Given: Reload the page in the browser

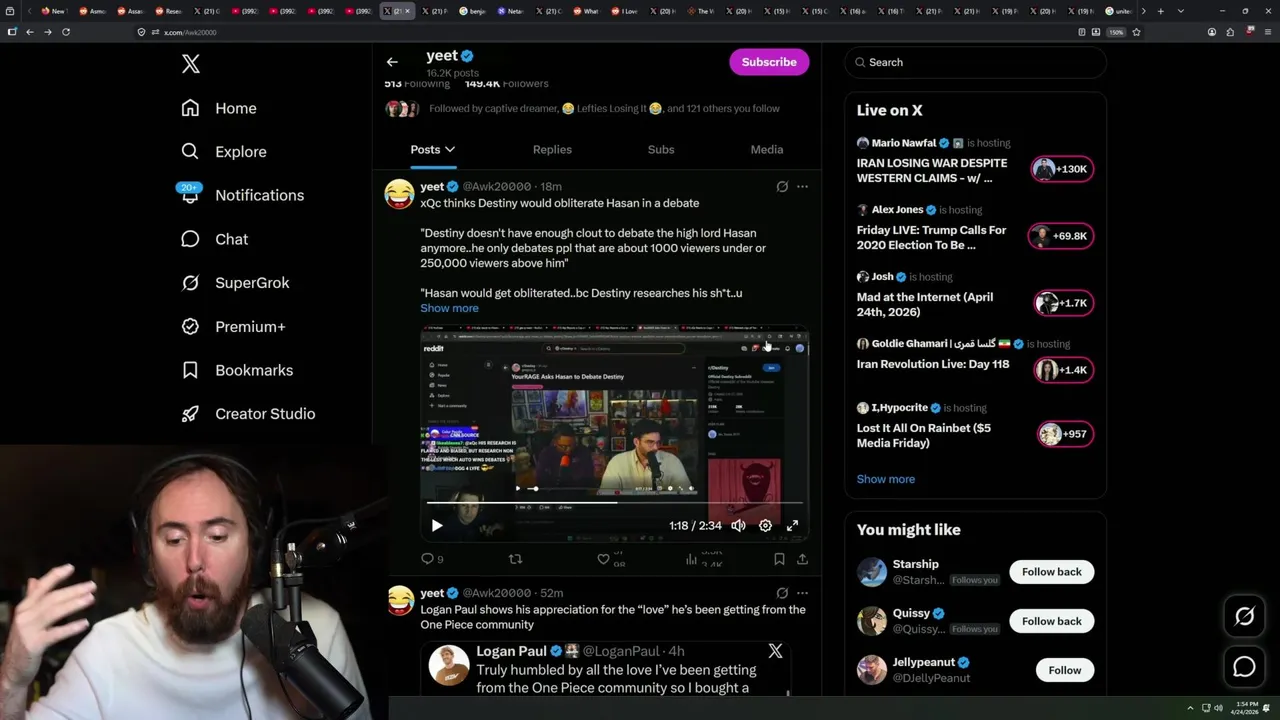Looking at the screenshot, I should click(x=66, y=32).
